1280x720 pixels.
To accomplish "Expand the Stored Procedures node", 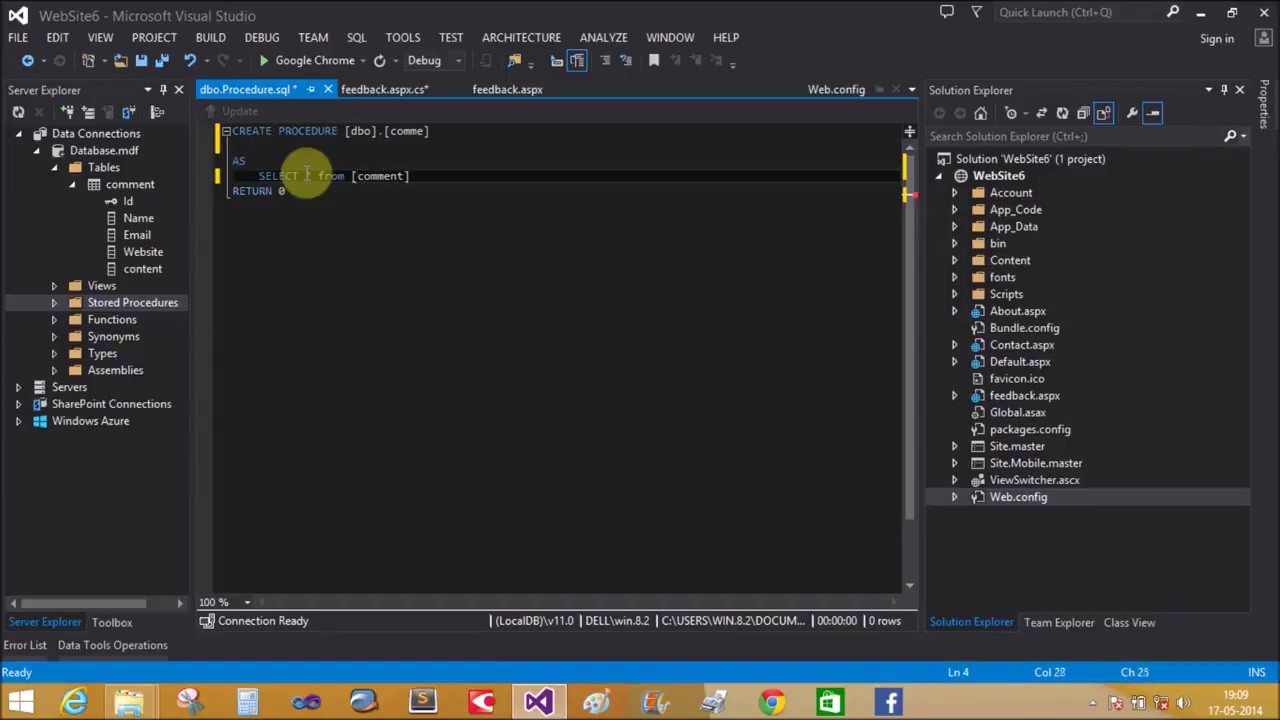I will (54, 303).
